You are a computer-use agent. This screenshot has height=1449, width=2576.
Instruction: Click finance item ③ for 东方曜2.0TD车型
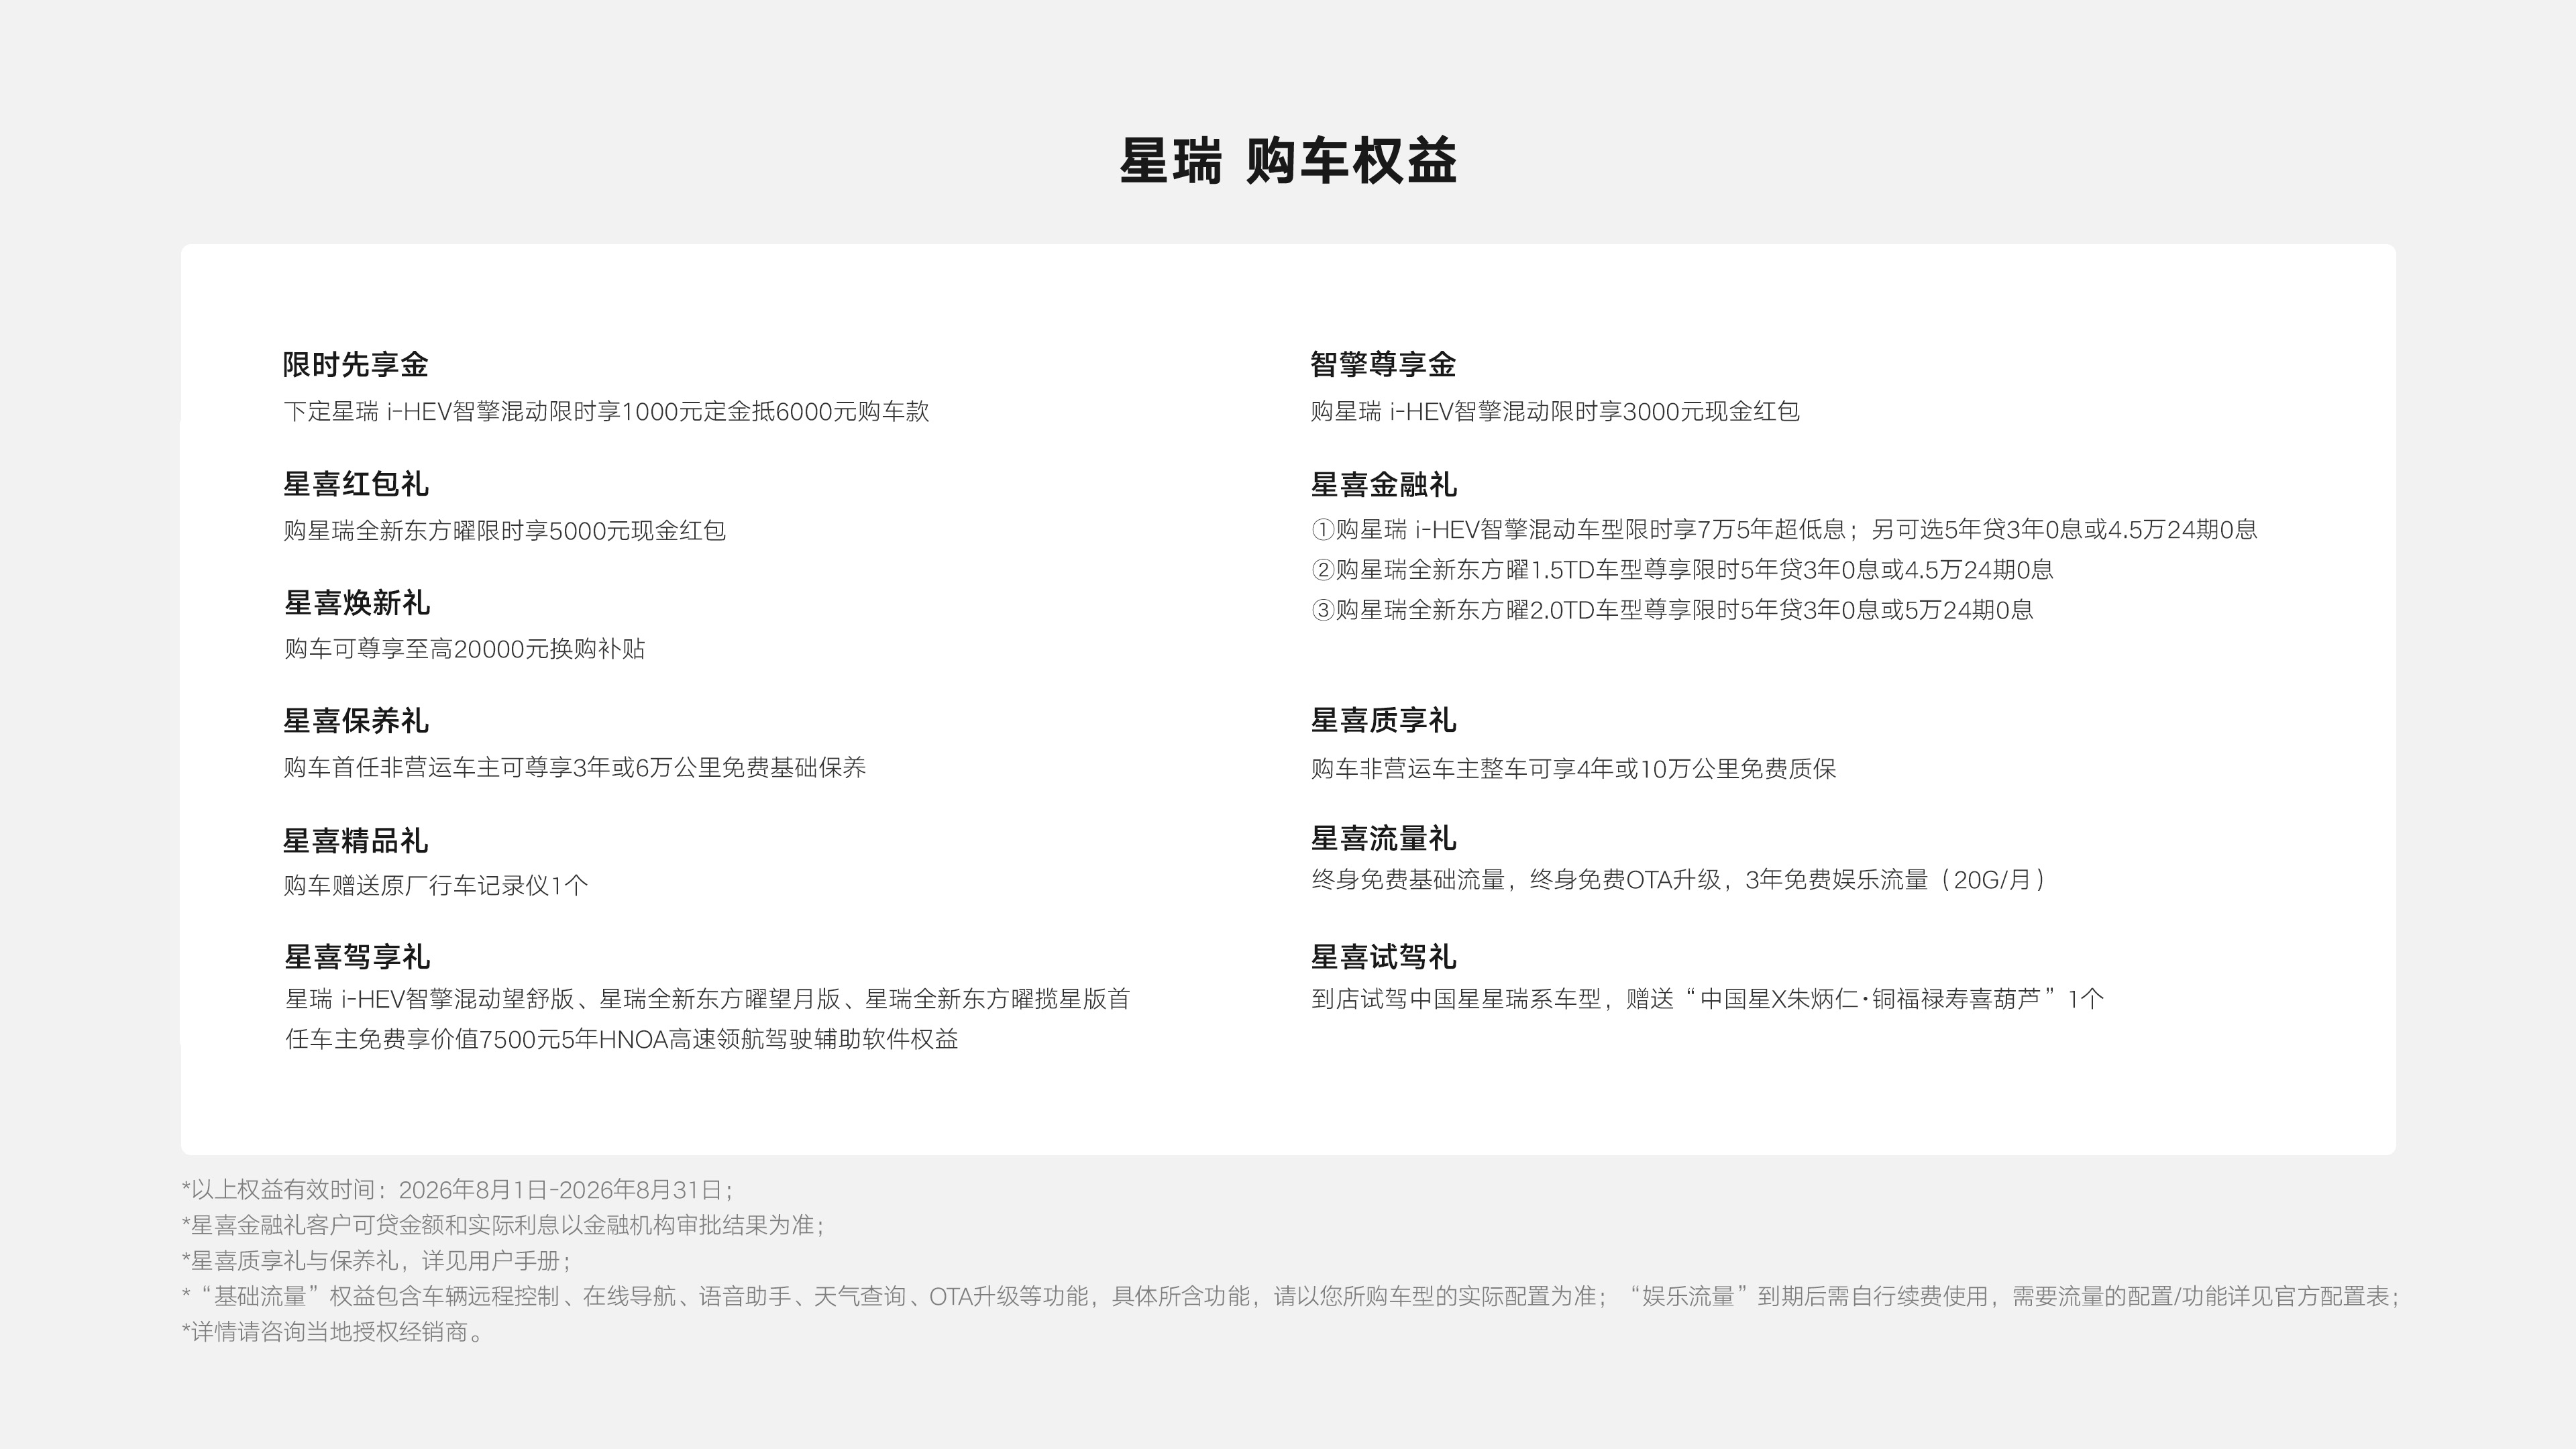click(x=1672, y=610)
